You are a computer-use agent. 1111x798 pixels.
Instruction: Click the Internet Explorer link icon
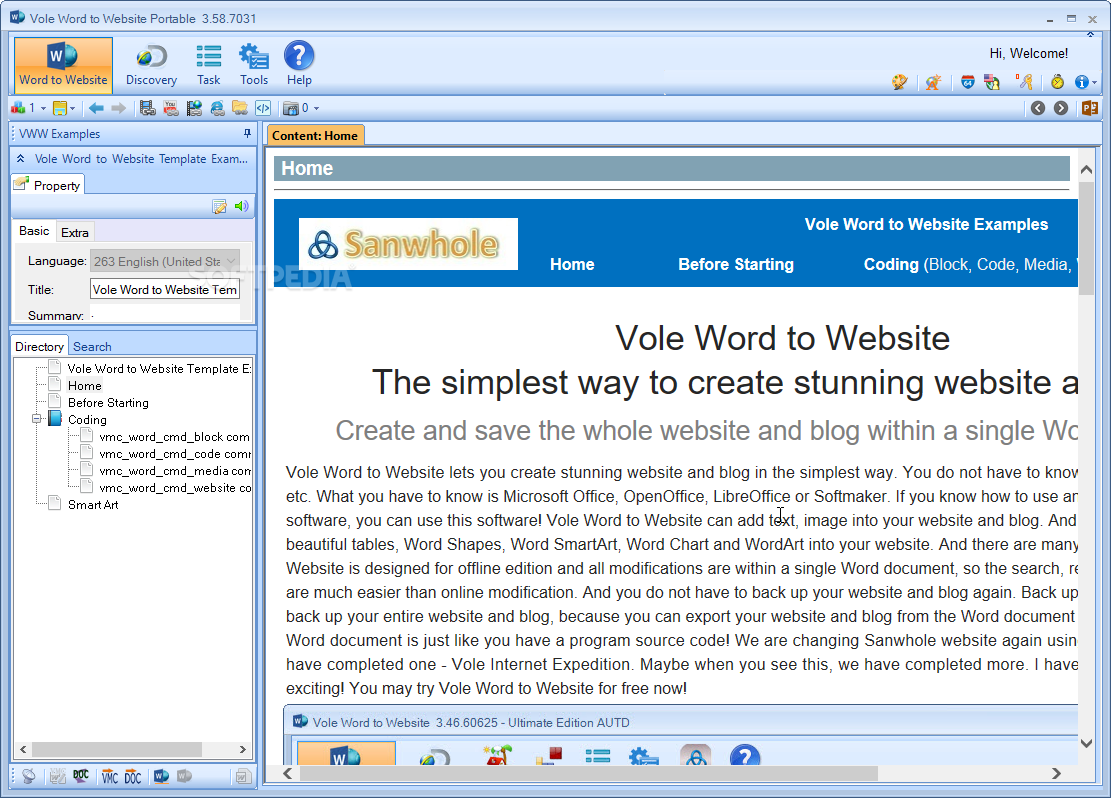pos(218,108)
